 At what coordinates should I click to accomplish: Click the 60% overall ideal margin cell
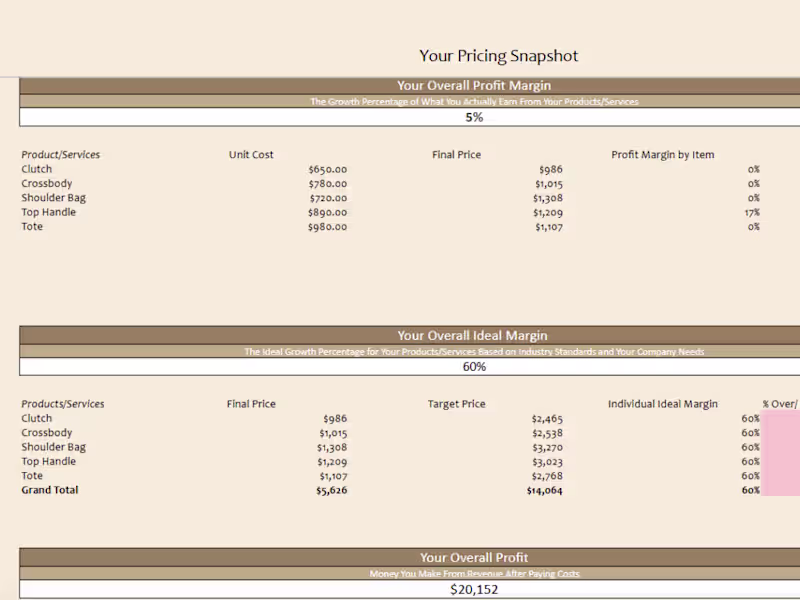(474, 367)
